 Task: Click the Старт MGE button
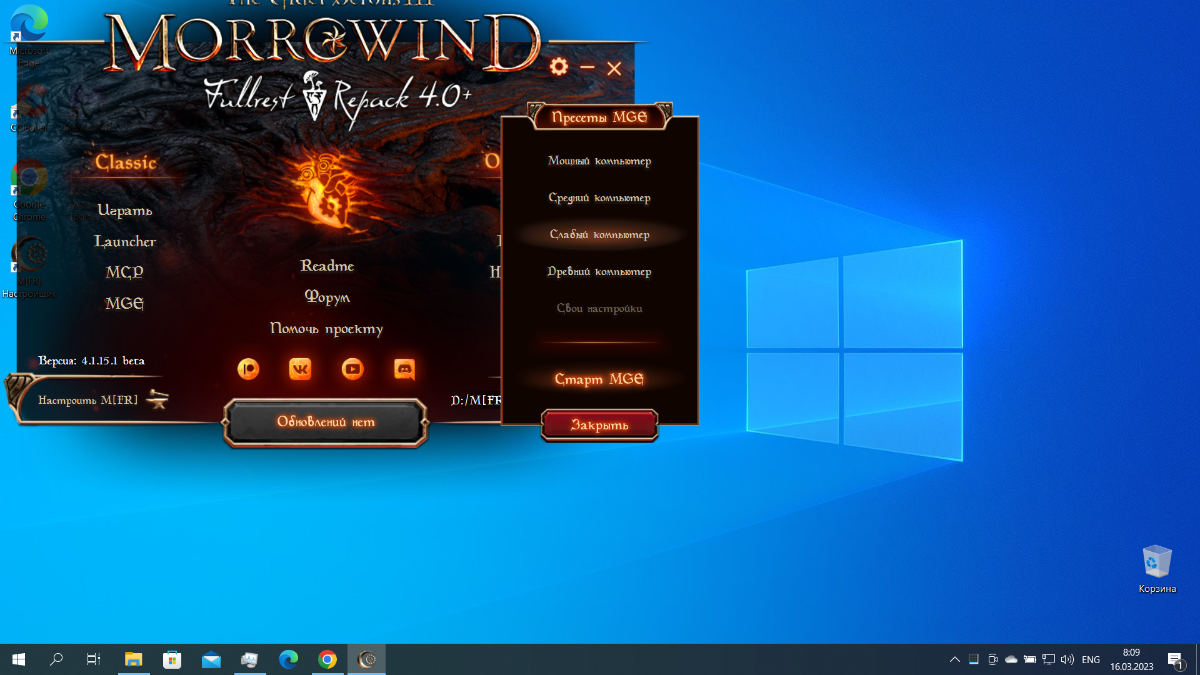(x=600, y=379)
